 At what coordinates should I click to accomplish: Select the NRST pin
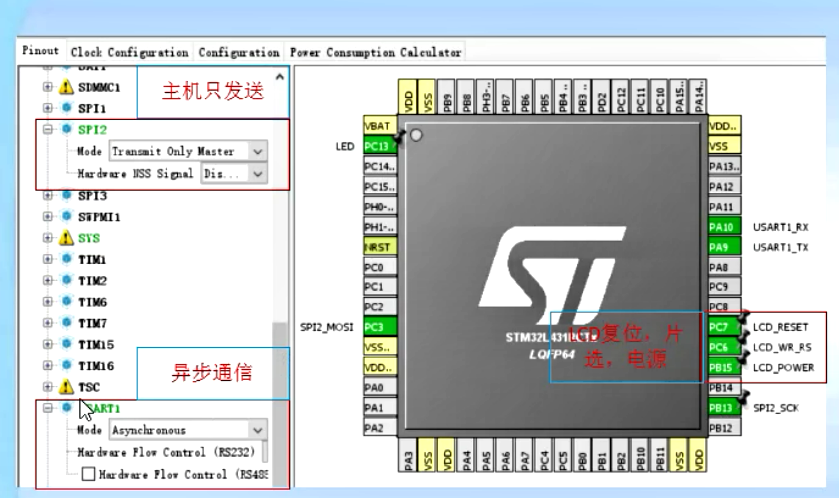coord(380,247)
